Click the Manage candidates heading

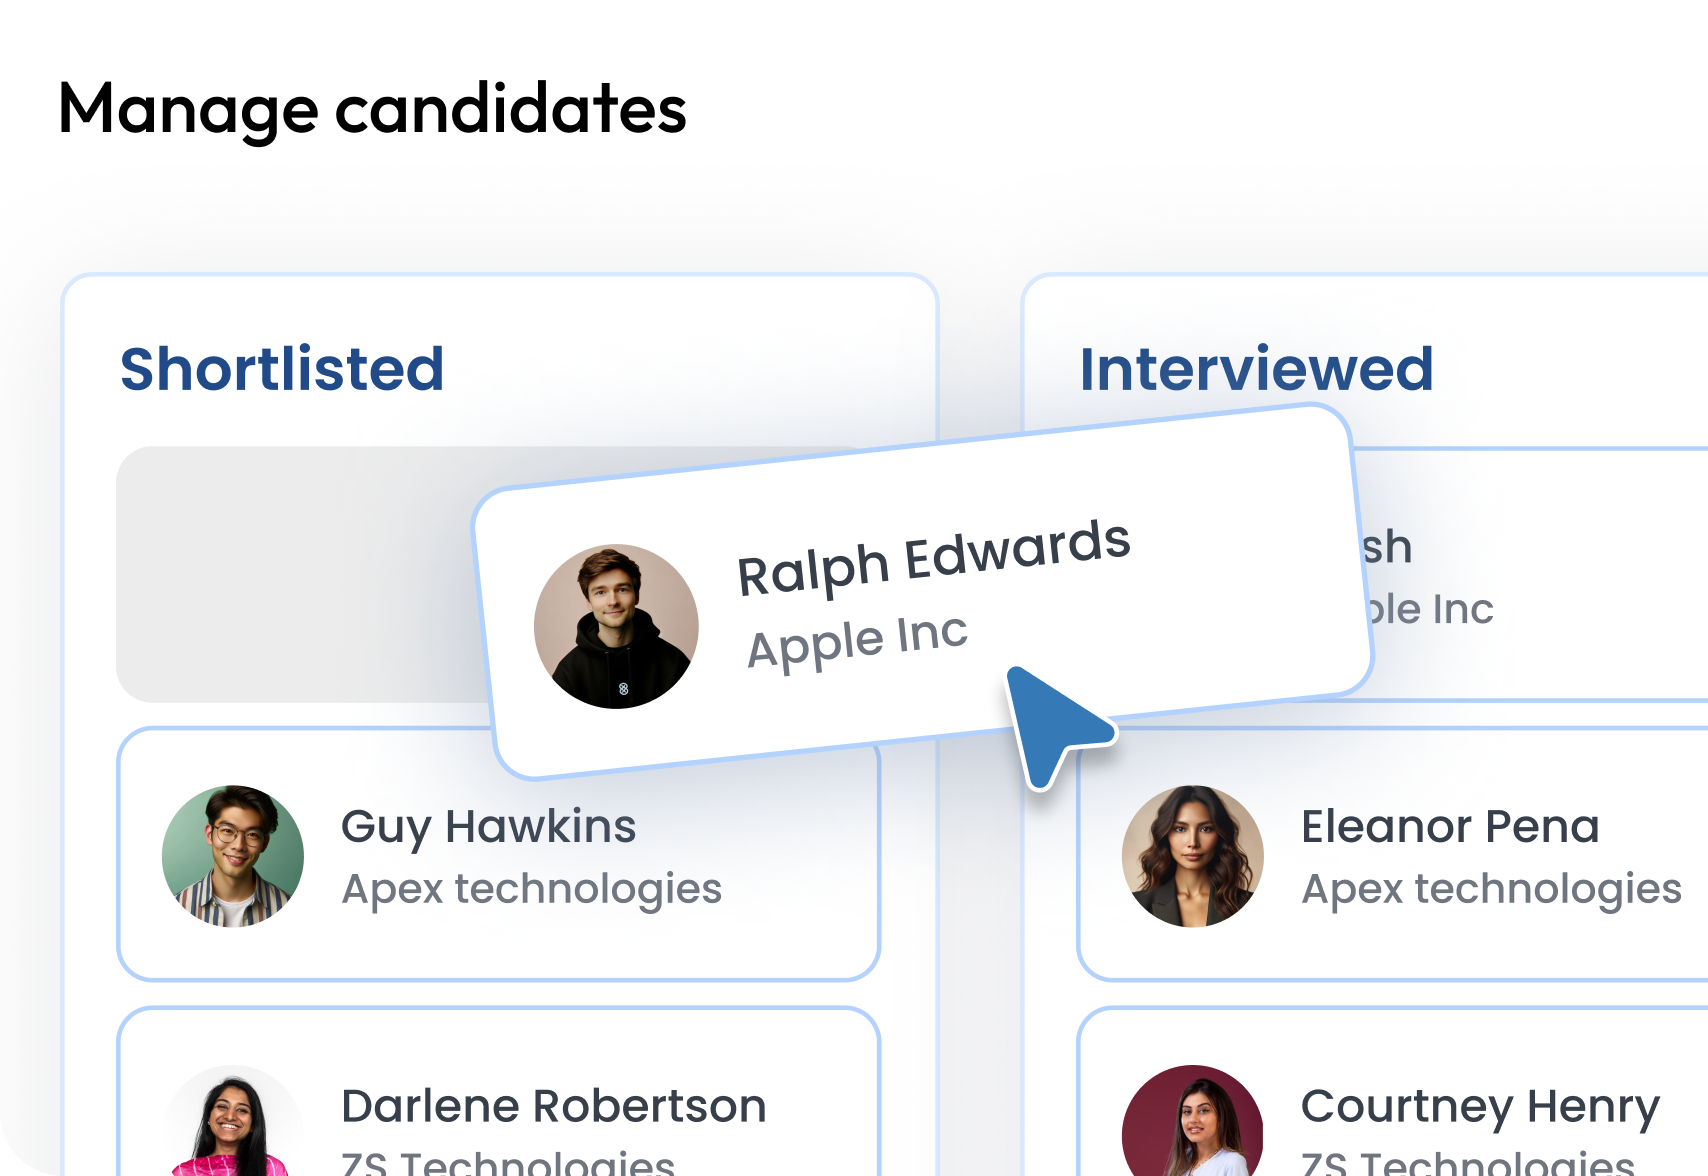(x=372, y=109)
